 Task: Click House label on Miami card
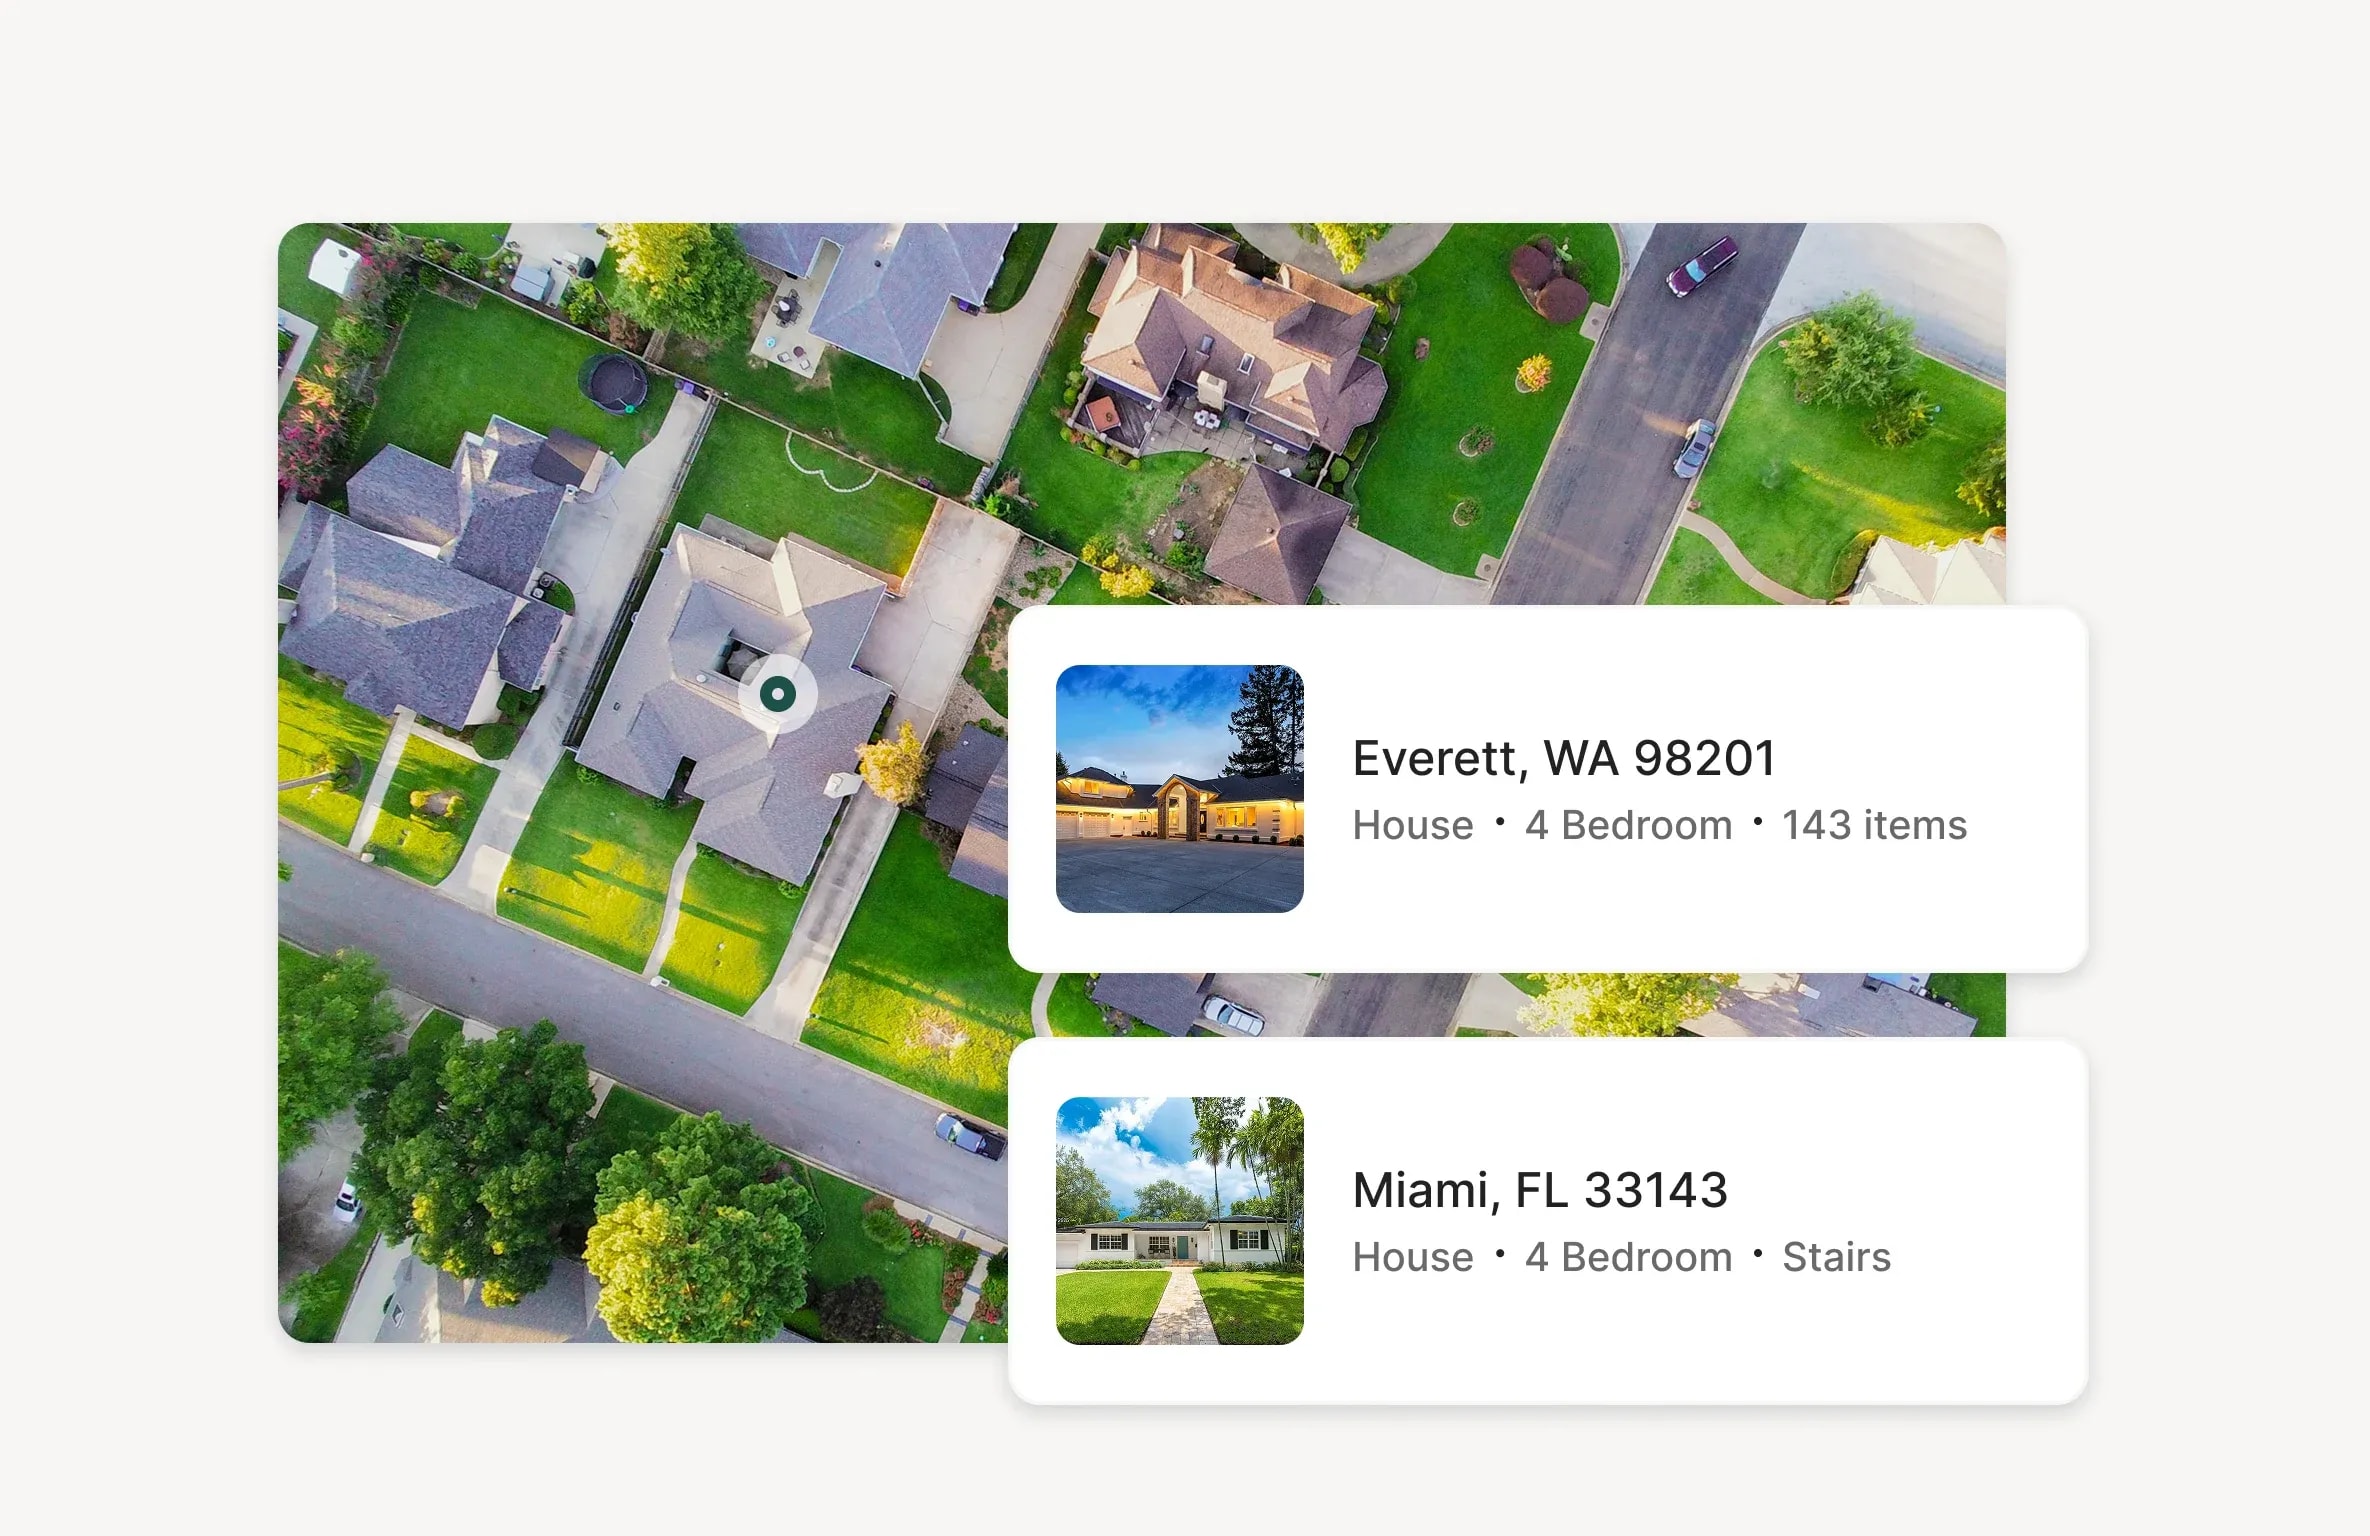1413,1257
